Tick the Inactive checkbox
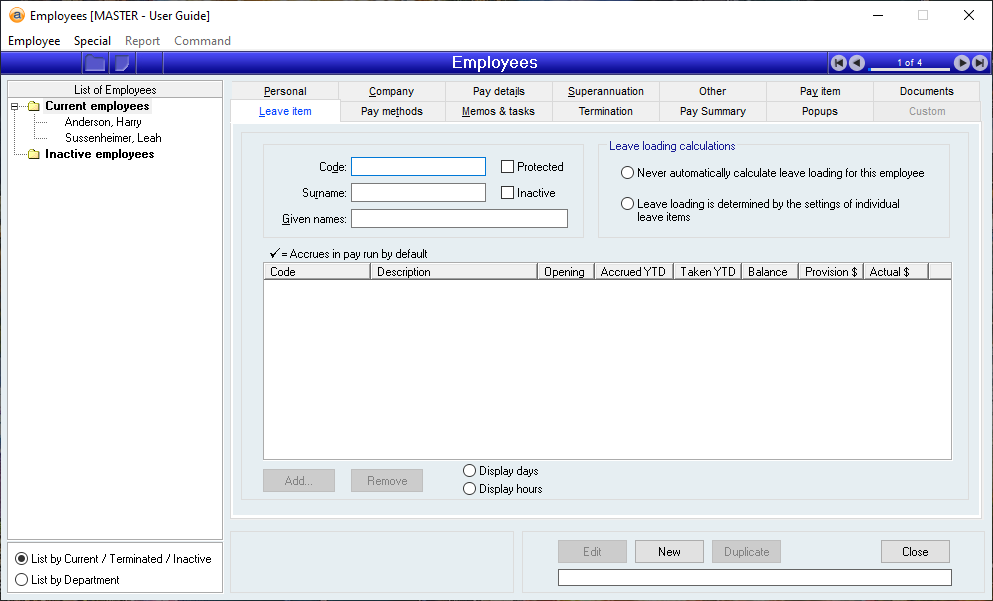The width and height of the screenshot is (993, 601). click(x=508, y=193)
